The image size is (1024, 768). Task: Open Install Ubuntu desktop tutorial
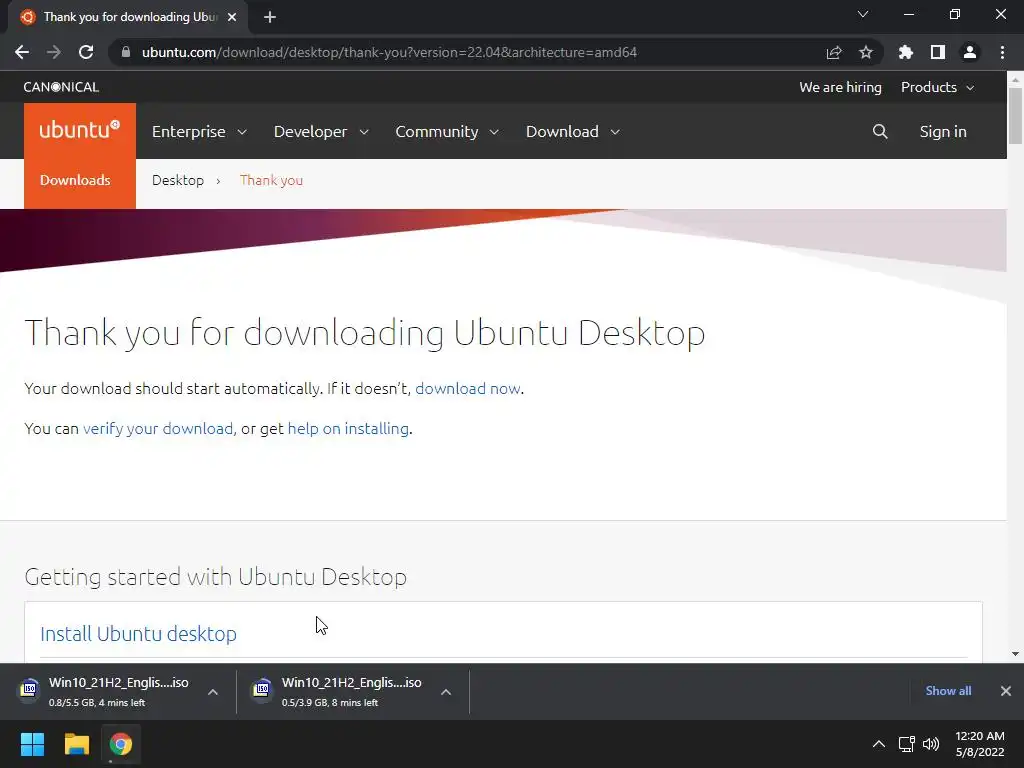[x=138, y=633]
